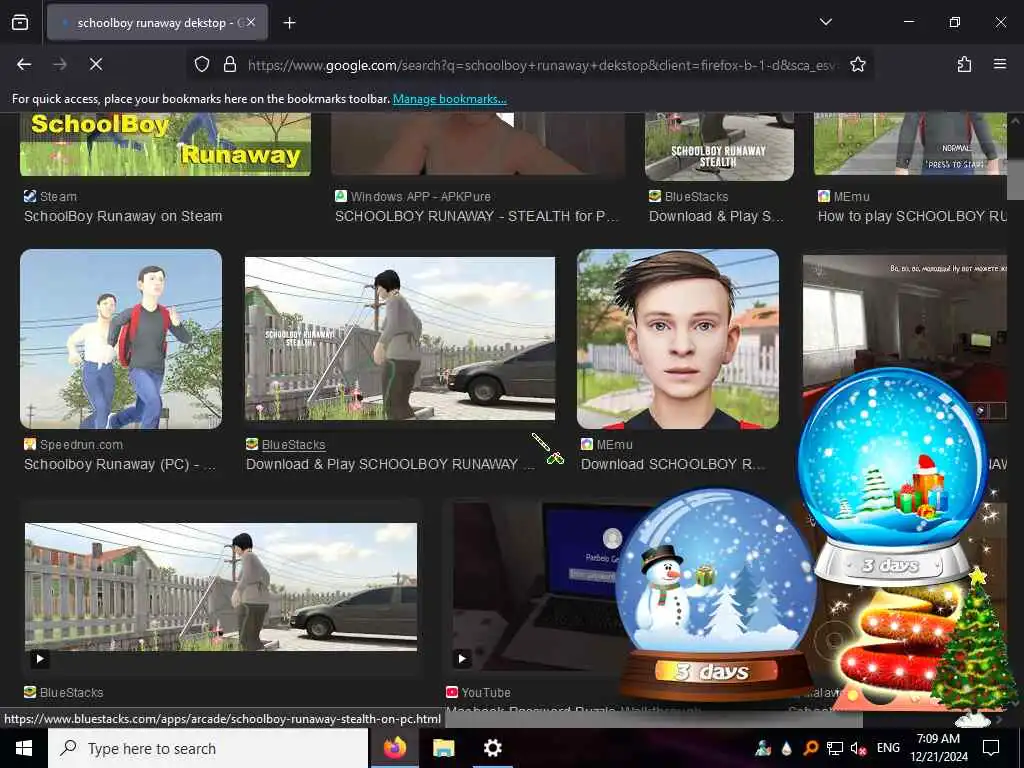Open Download SCHOOLBOY R... MEmu title
Viewport: 1024px width, 768px height.
[x=672, y=464]
